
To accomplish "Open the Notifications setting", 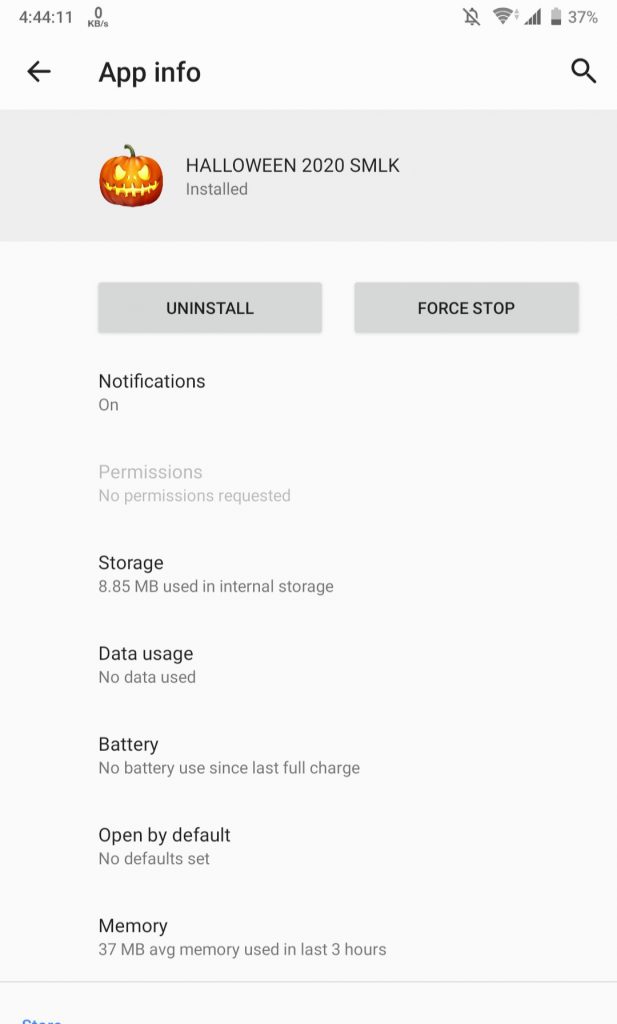I will pos(308,392).
